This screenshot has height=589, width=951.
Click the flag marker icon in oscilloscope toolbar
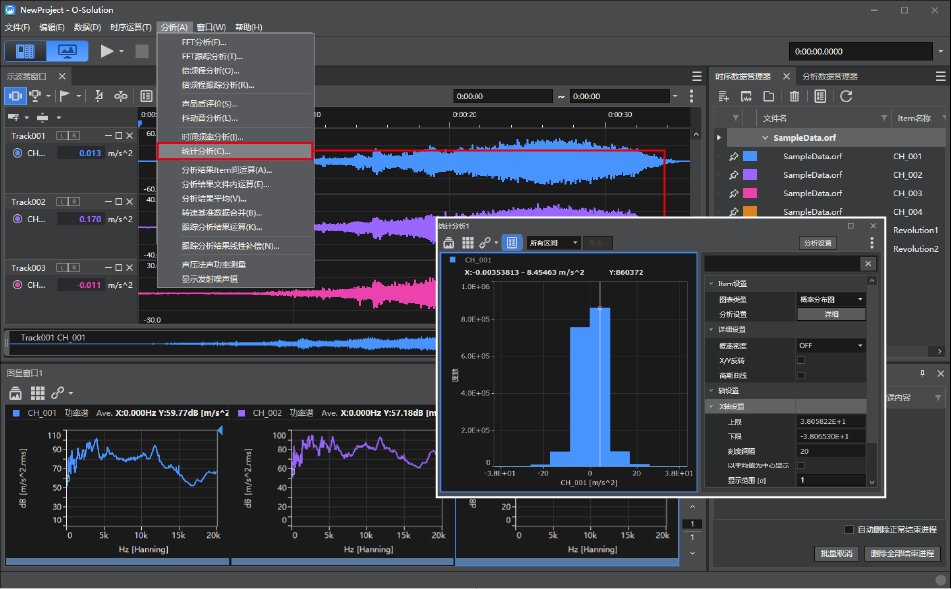(x=64, y=96)
